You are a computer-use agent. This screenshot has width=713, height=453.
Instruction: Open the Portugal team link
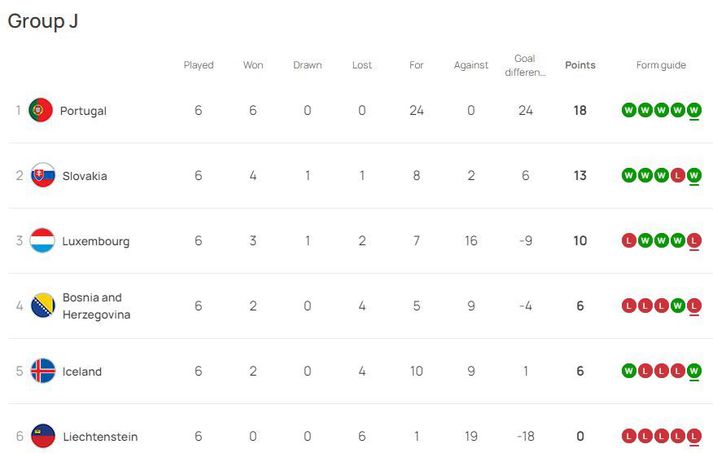coord(83,111)
